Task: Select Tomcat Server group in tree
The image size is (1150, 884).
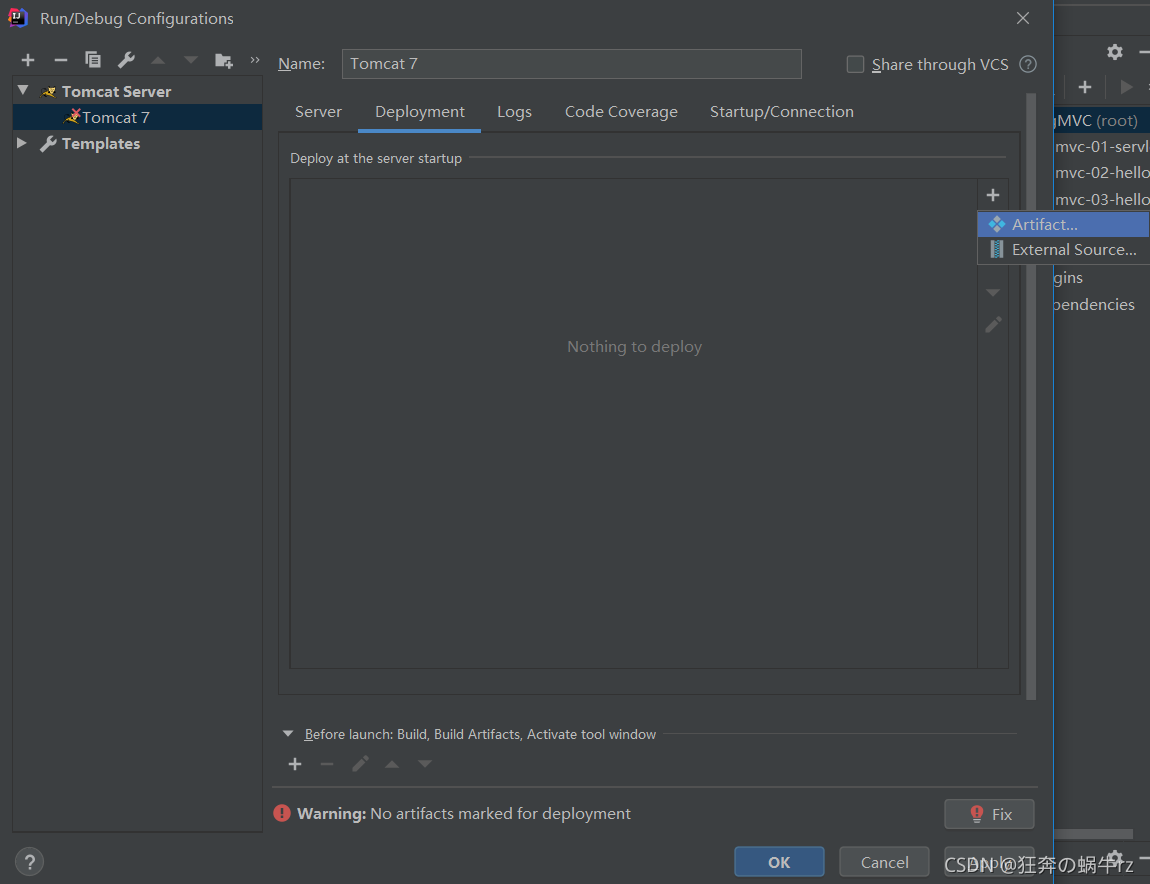Action: [138, 91]
